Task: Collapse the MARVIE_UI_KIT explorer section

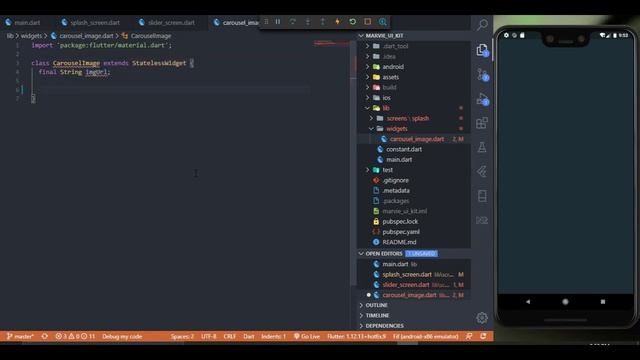Action: 413,36
